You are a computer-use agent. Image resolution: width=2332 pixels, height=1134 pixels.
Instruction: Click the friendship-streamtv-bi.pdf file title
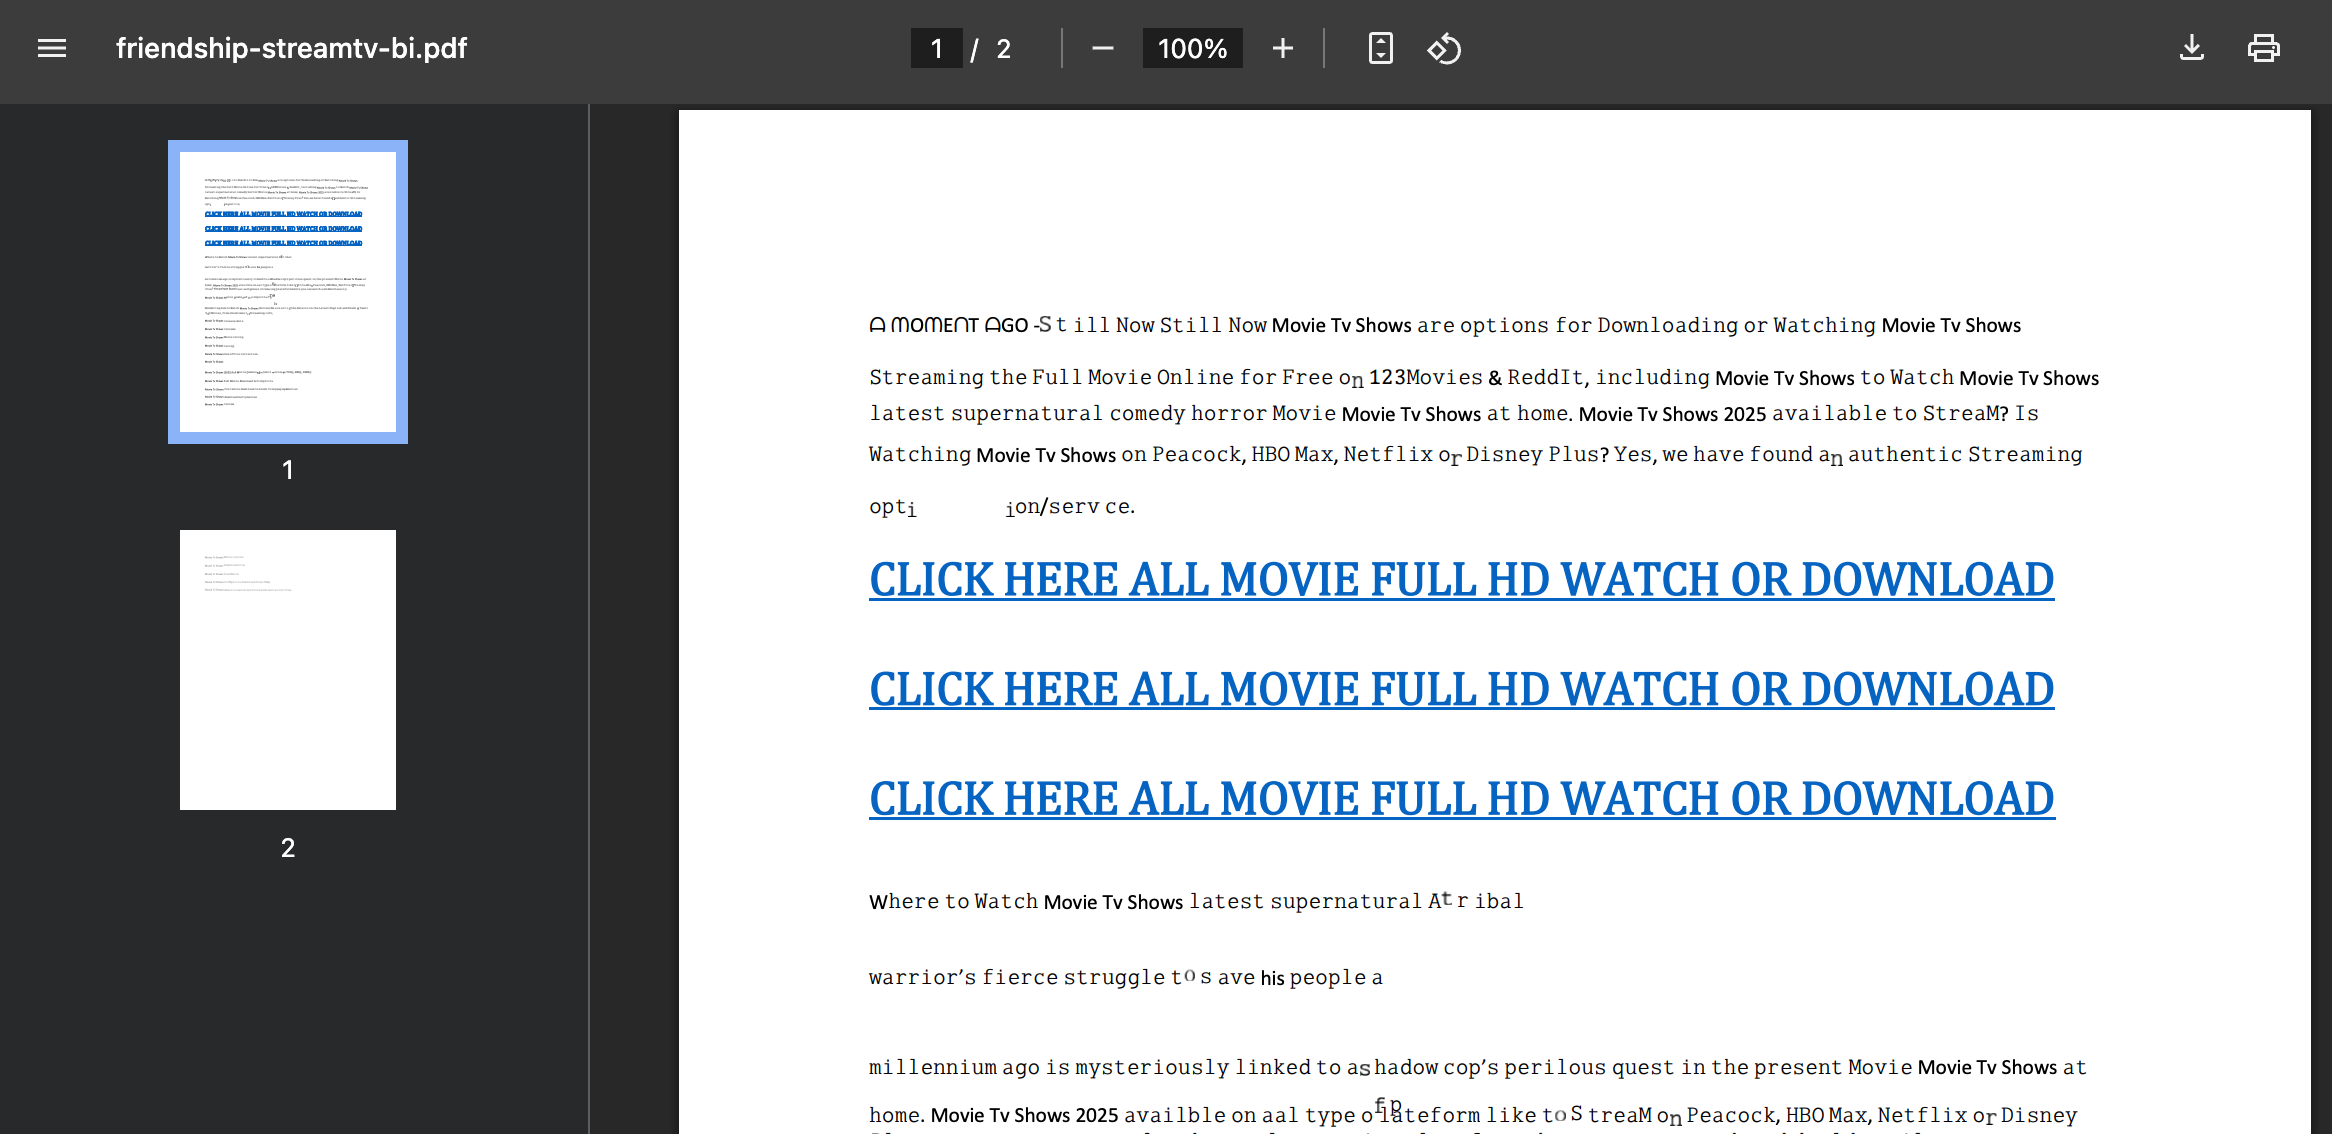(x=291, y=48)
